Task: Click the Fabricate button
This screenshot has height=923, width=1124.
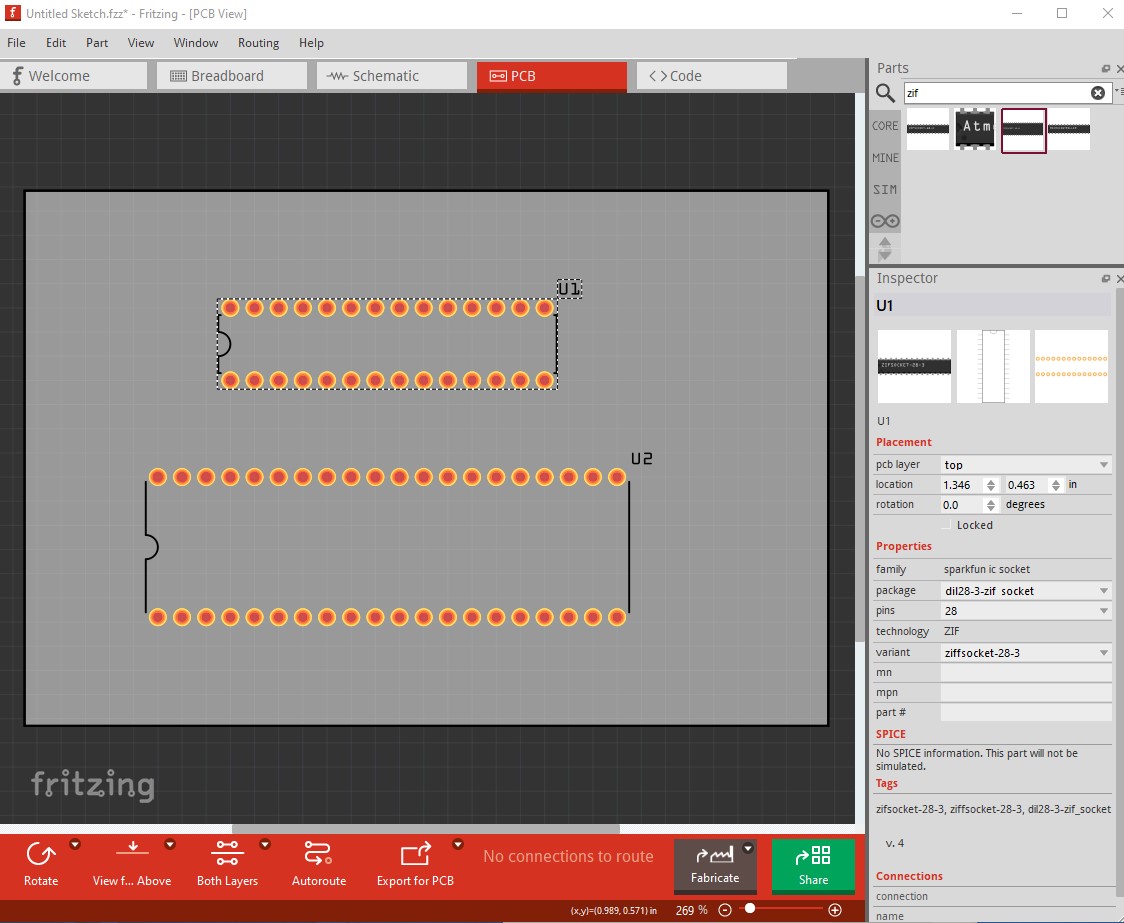Action: tap(715, 866)
